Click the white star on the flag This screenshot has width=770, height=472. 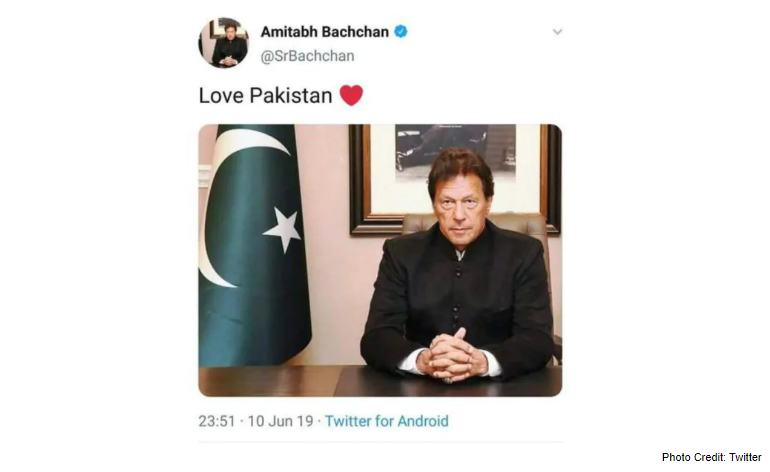tap(282, 228)
